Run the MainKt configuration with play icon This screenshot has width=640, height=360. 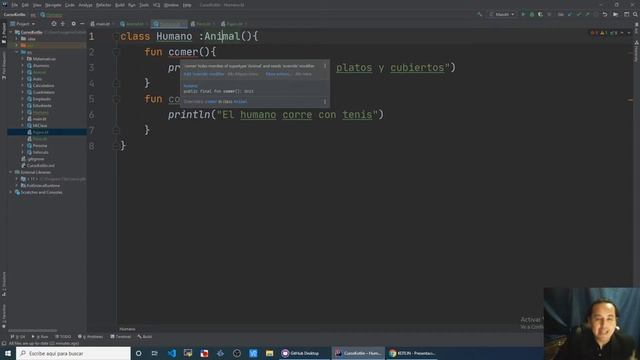pos(523,14)
